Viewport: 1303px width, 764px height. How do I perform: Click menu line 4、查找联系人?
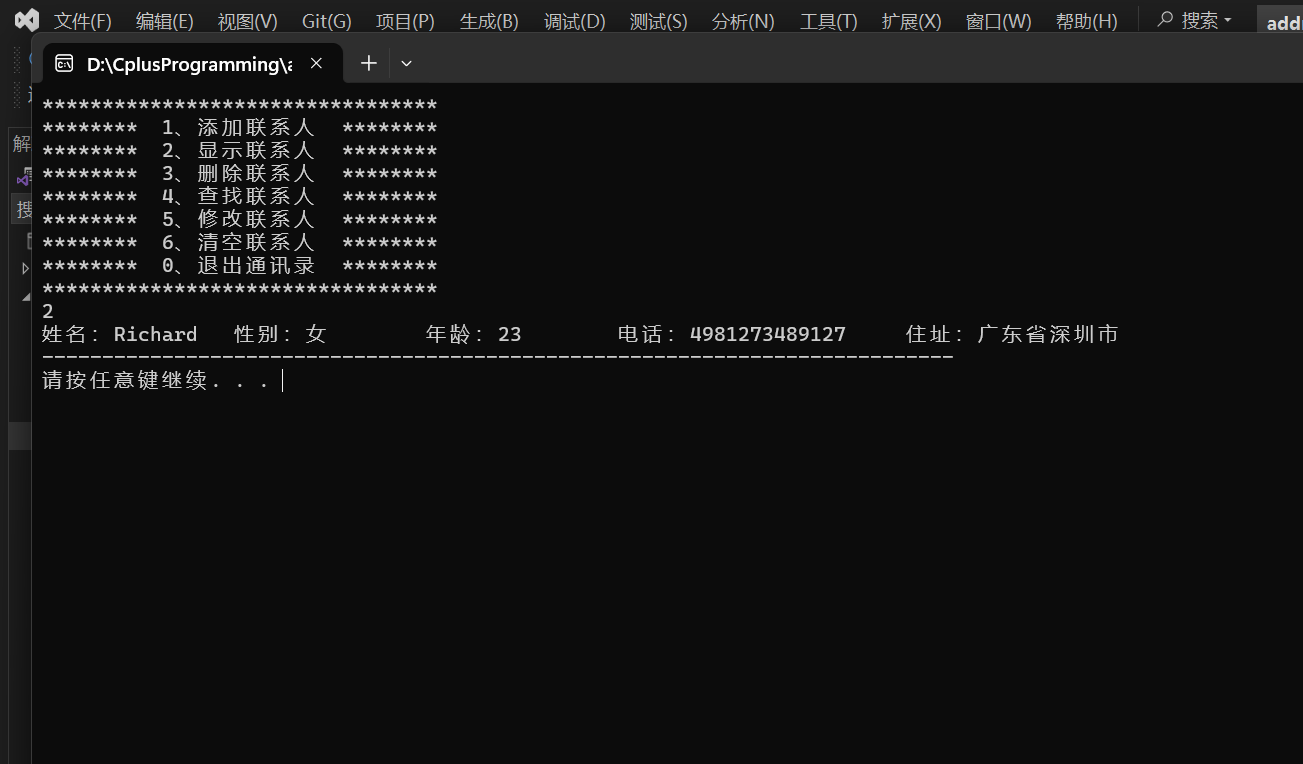238,197
